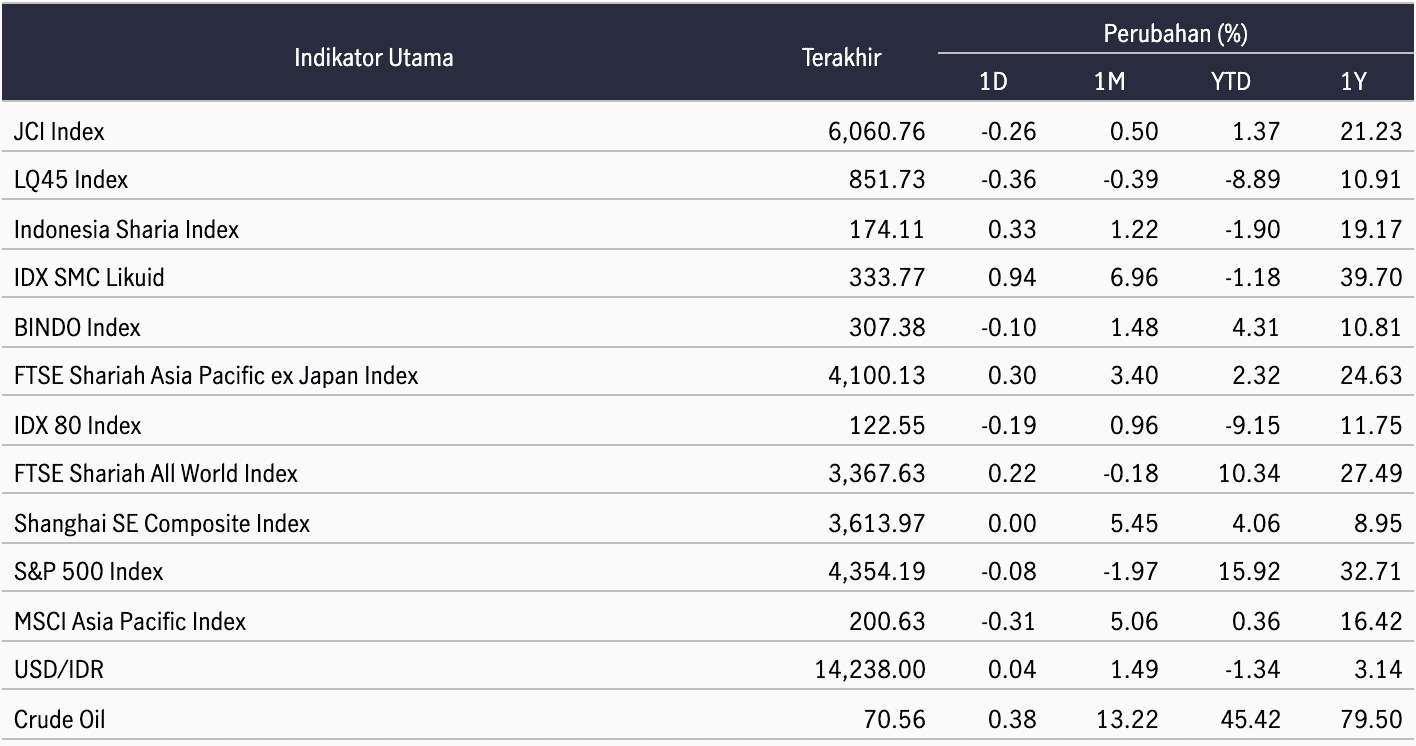
Task: Select FTSE All World 1Y change 27.49
Action: coord(1373,474)
